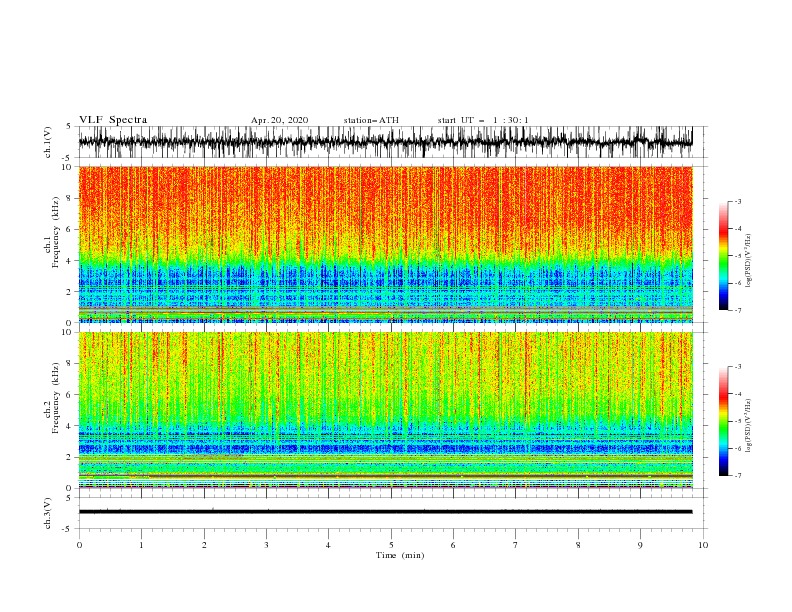Click the "ch.3(V)" waveform axis label
The image size is (792, 612).
click(48, 513)
